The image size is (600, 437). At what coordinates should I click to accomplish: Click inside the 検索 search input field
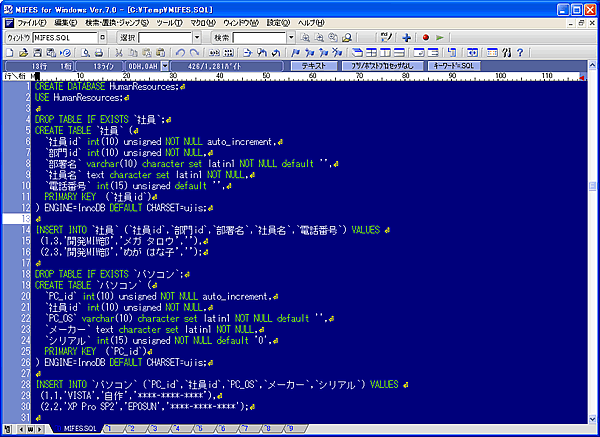(x=259, y=38)
